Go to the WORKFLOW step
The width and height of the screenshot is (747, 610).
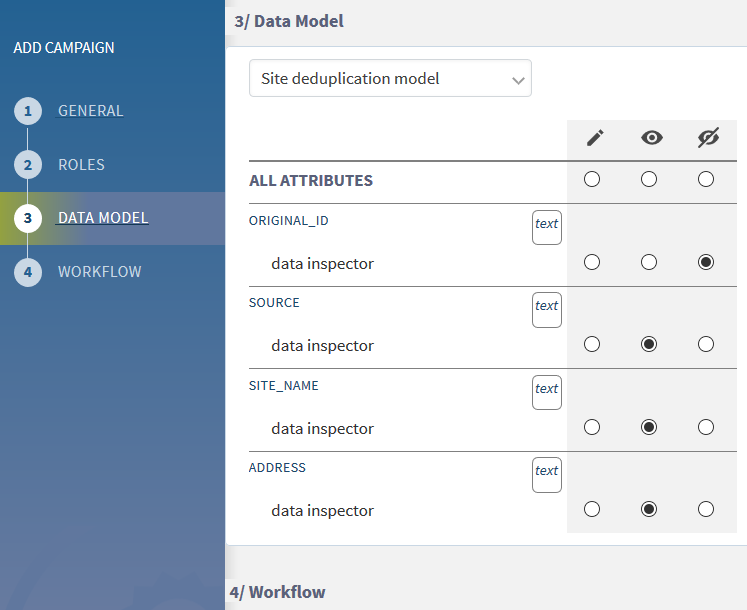point(99,272)
